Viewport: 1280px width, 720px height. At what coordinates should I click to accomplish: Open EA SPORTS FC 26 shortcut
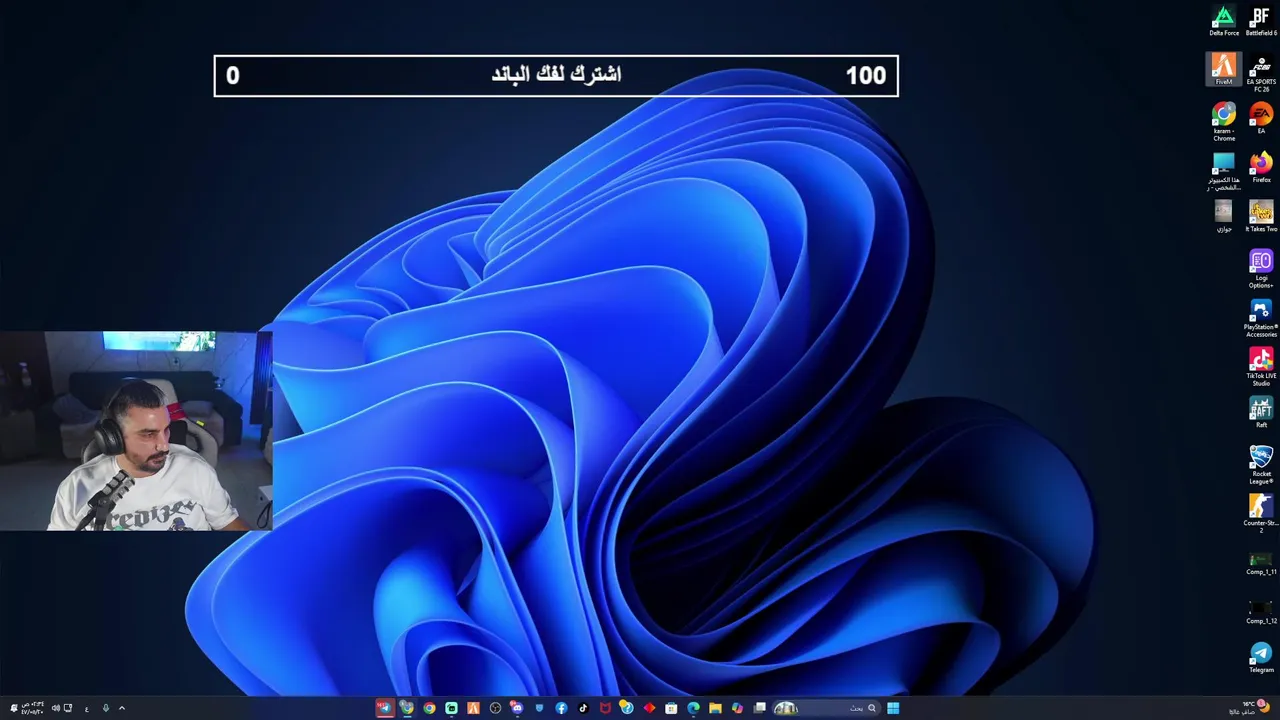(x=1261, y=74)
